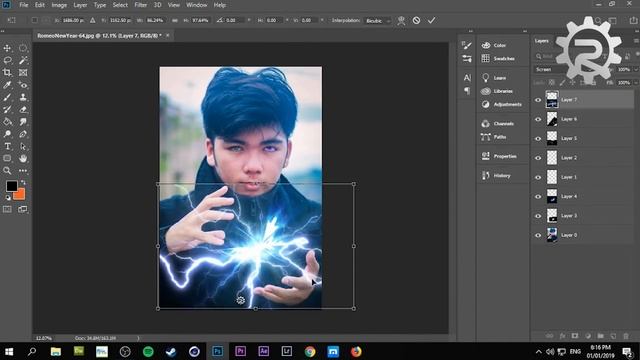The width and height of the screenshot is (640, 360).
Task: Hide Layer 3 with its eye icon
Action: coord(538,216)
